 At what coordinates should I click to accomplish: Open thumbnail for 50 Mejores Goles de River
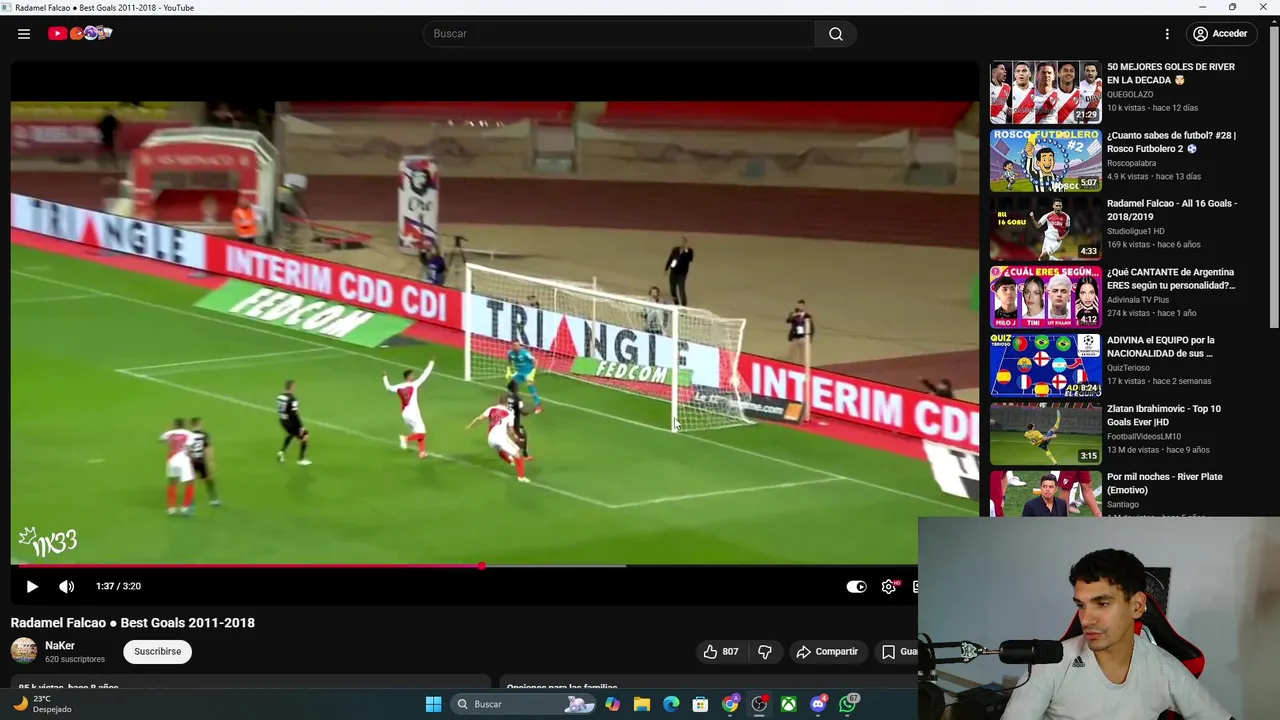[1045, 92]
